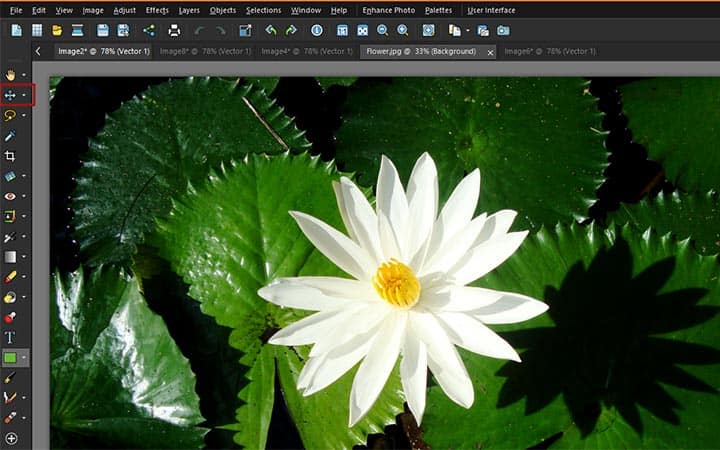720x450 pixels.
Task: Switch to Image8 tab
Action: pos(205,51)
